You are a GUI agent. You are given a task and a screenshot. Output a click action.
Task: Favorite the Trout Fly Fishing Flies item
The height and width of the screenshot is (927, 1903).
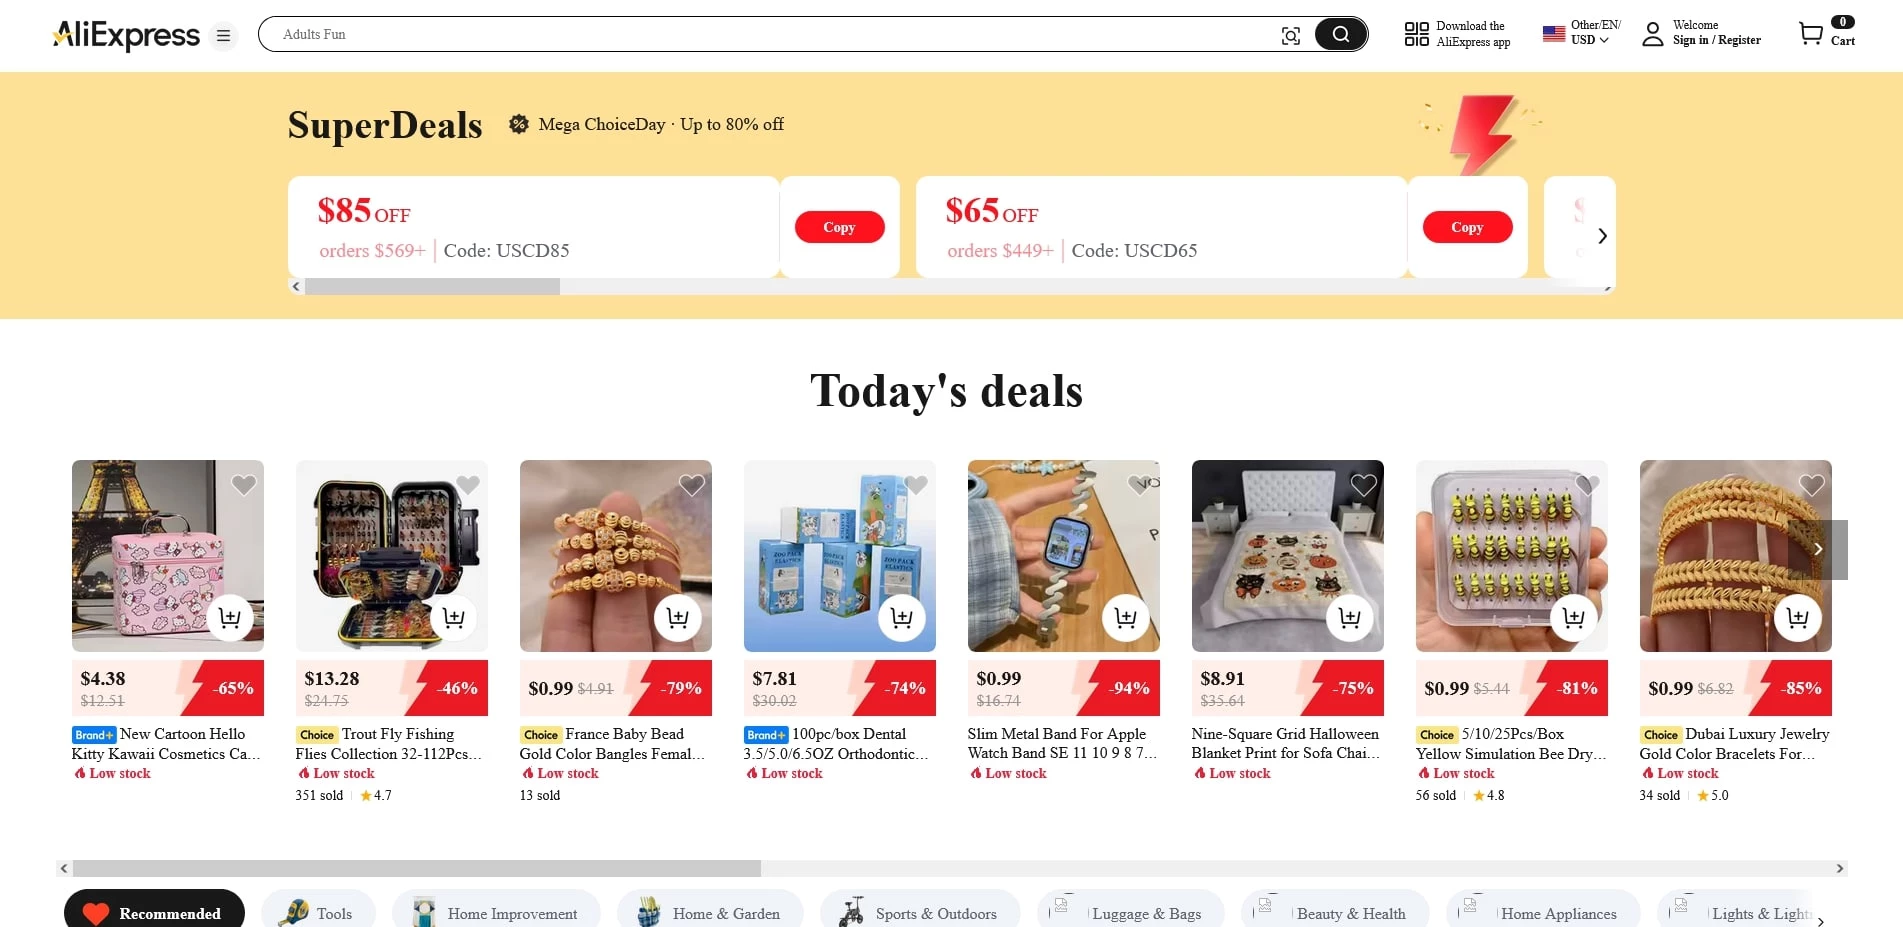[468, 485]
